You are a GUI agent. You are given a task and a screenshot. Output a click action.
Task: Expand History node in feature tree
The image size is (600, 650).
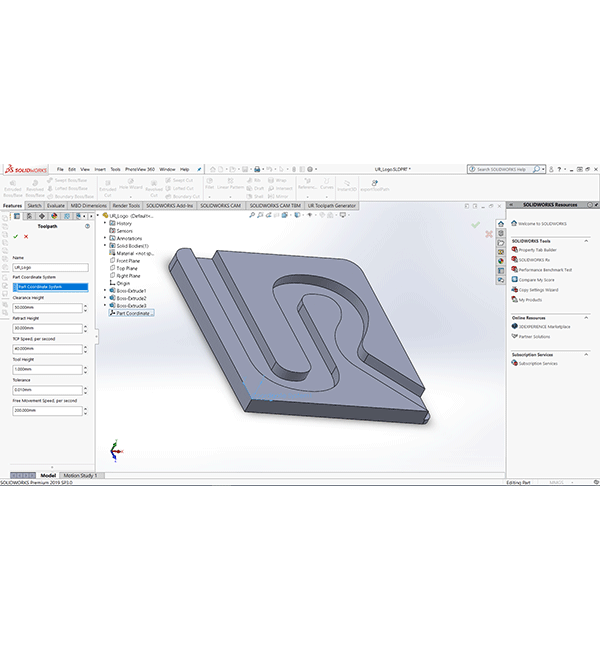[x=105, y=223]
